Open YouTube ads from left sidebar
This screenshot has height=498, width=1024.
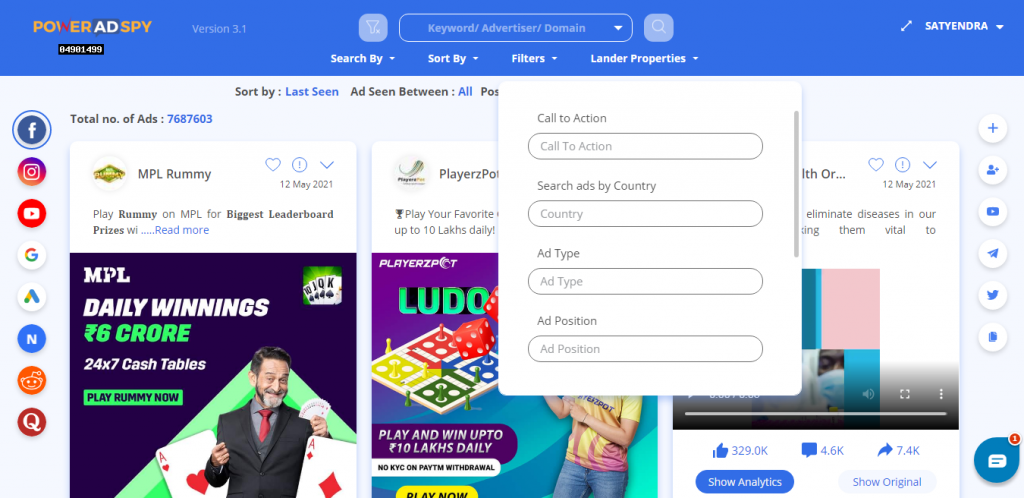pos(31,213)
